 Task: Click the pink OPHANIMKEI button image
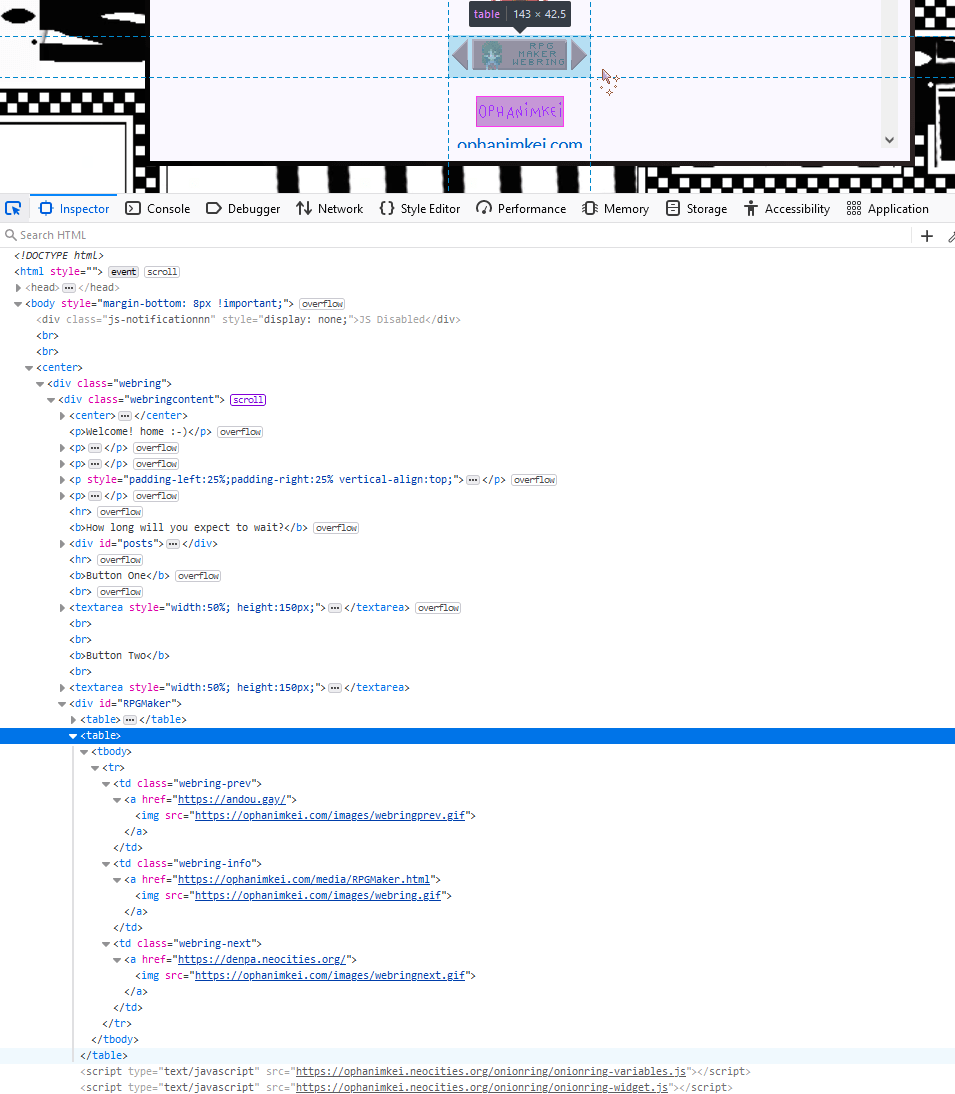[x=519, y=111]
